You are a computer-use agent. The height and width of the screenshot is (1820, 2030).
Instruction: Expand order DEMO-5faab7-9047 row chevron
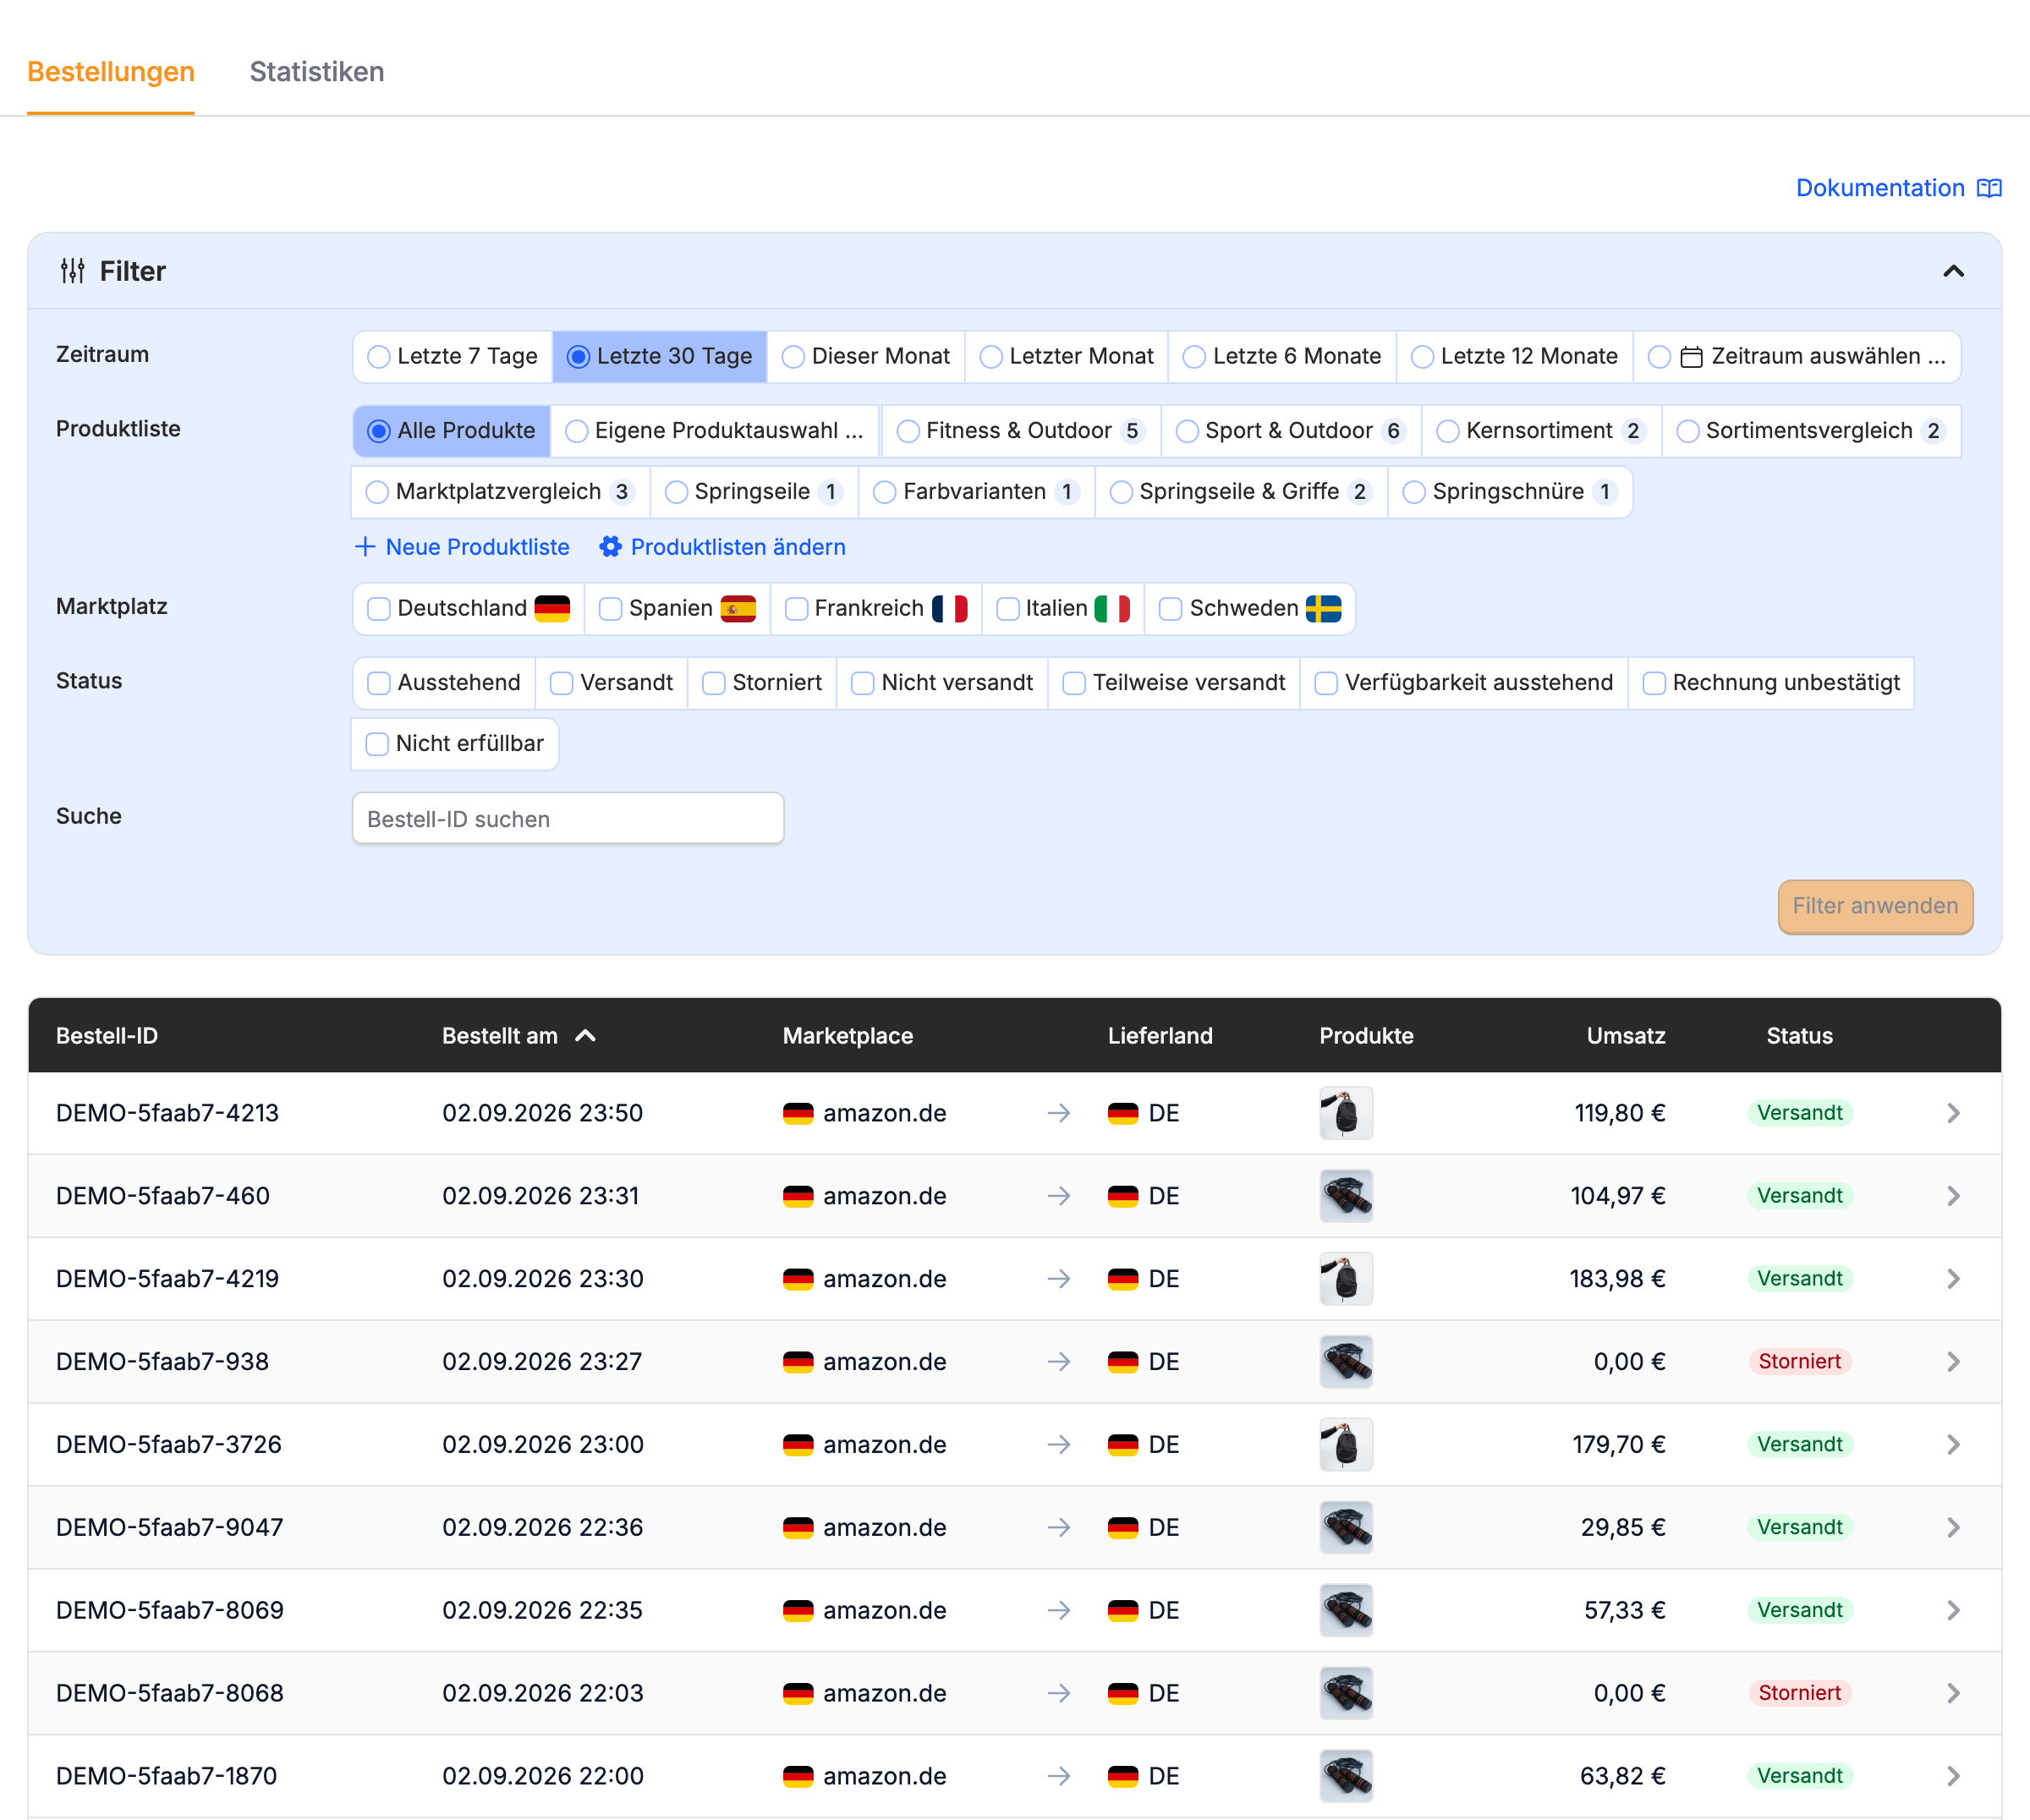pos(1953,1528)
